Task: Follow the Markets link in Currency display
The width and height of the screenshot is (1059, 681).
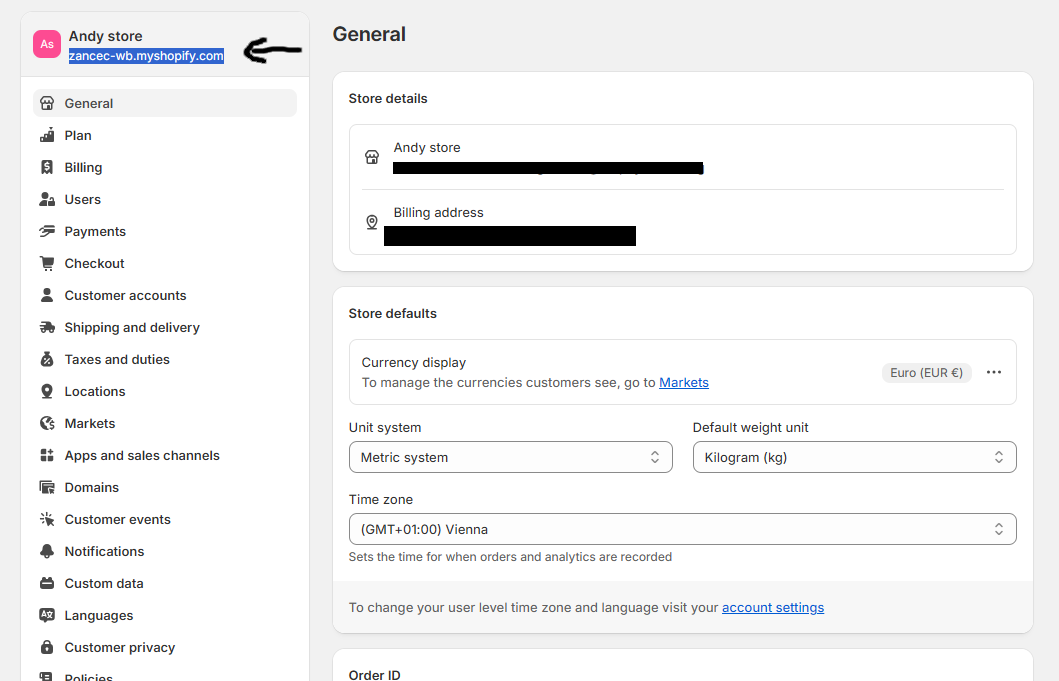Action: pos(684,382)
